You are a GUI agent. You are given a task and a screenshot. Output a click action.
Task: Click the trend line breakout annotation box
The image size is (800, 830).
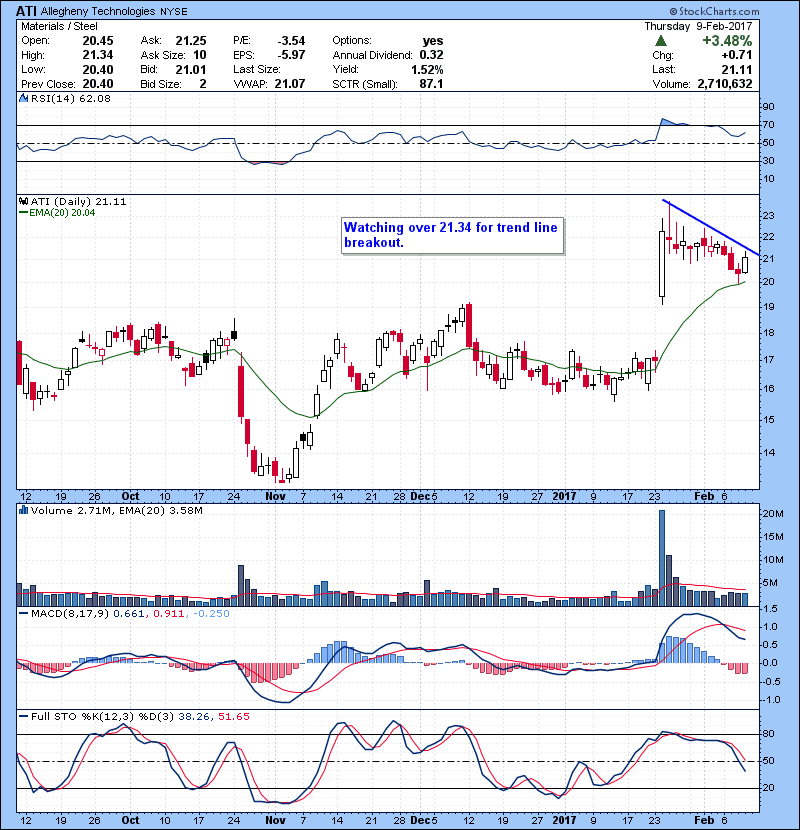coord(452,236)
